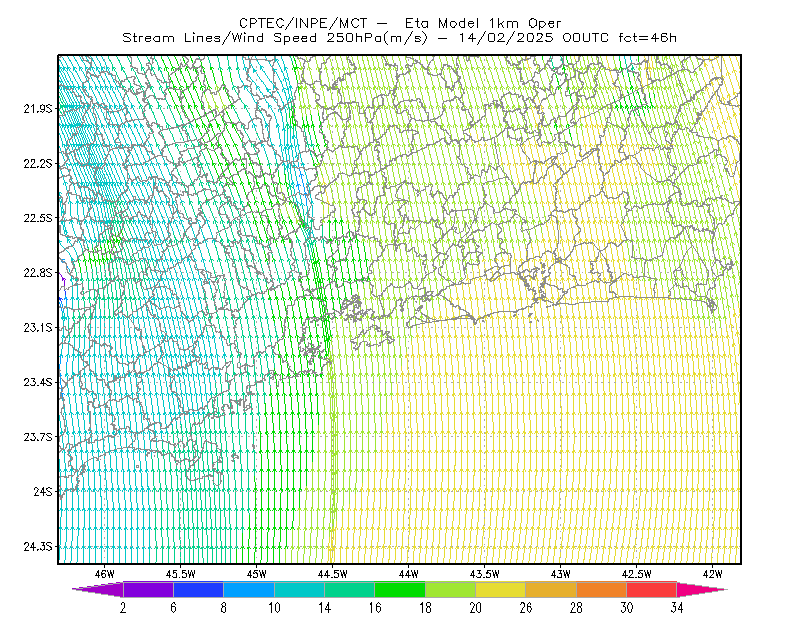Screen dimensions: 800x618
Task: Select the '23.7S' latitude label
Action: pos(38,437)
